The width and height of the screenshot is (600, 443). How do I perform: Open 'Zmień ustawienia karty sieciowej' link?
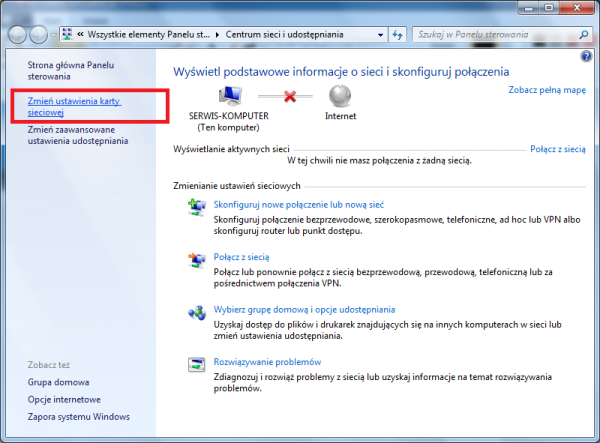[74, 107]
